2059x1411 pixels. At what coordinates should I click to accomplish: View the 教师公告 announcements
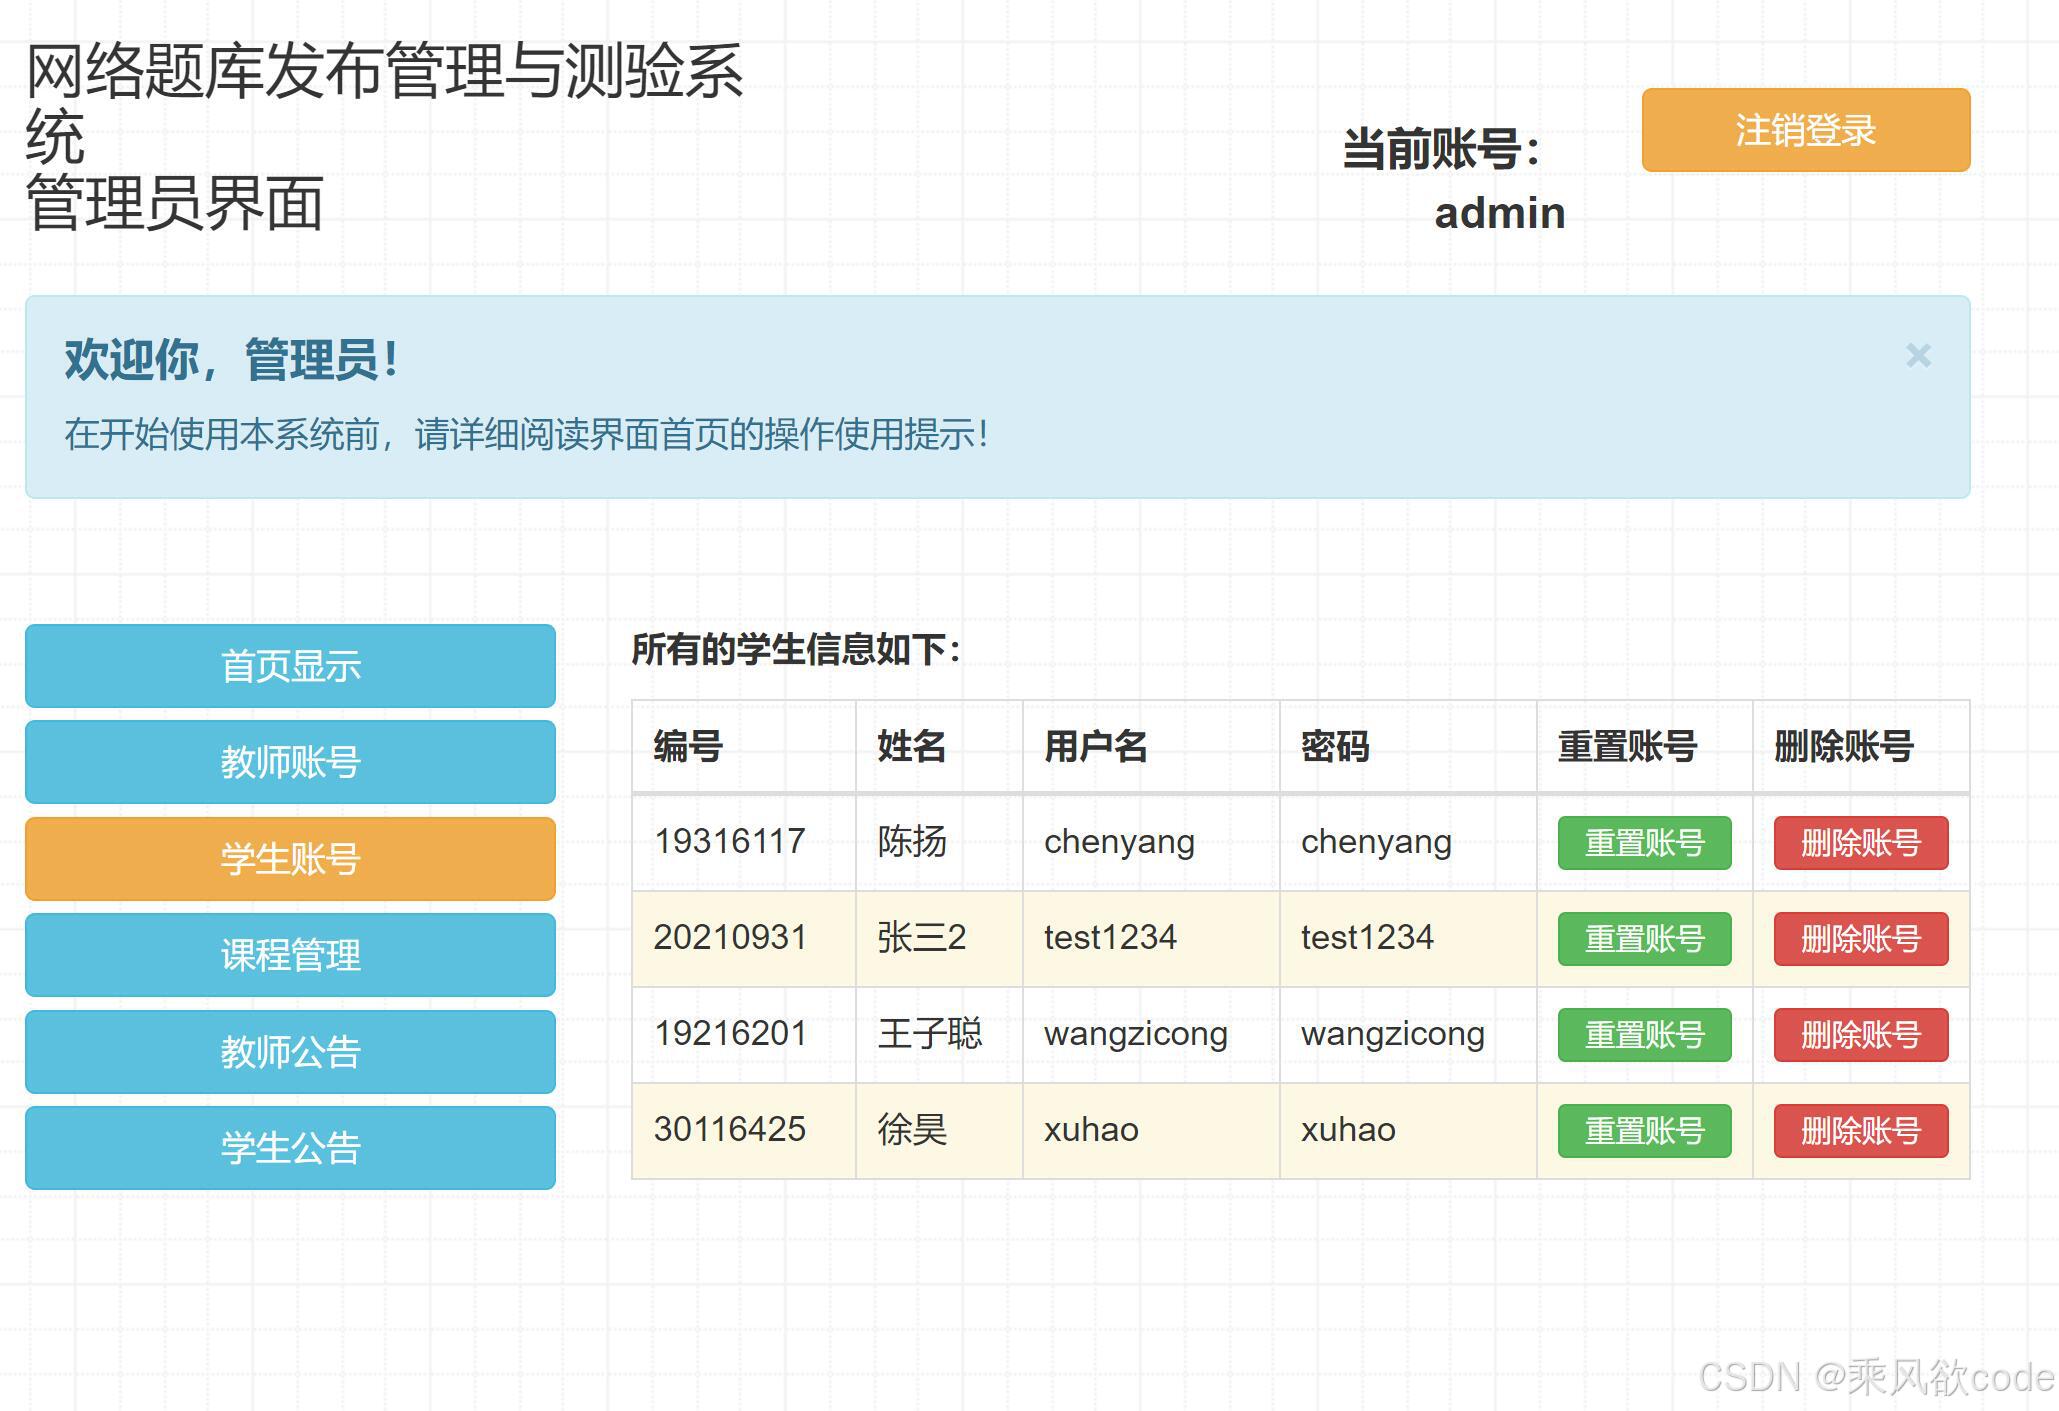289,1051
